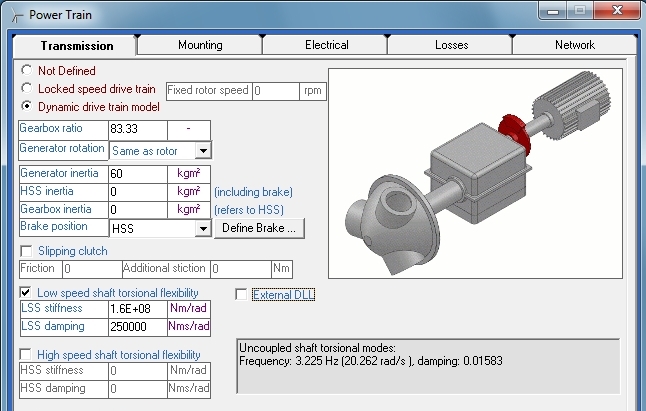Enable the Slipping clutch checkbox

point(26,251)
